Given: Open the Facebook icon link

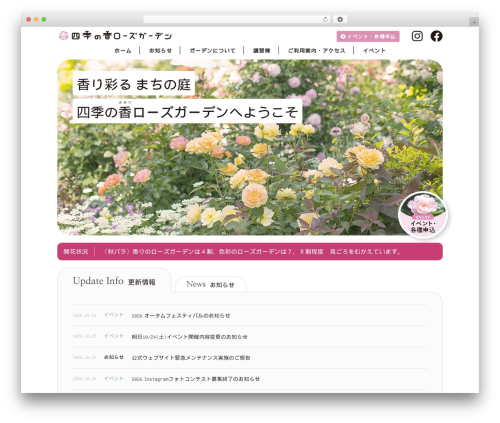Looking at the screenshot, I should click(436, 36).
